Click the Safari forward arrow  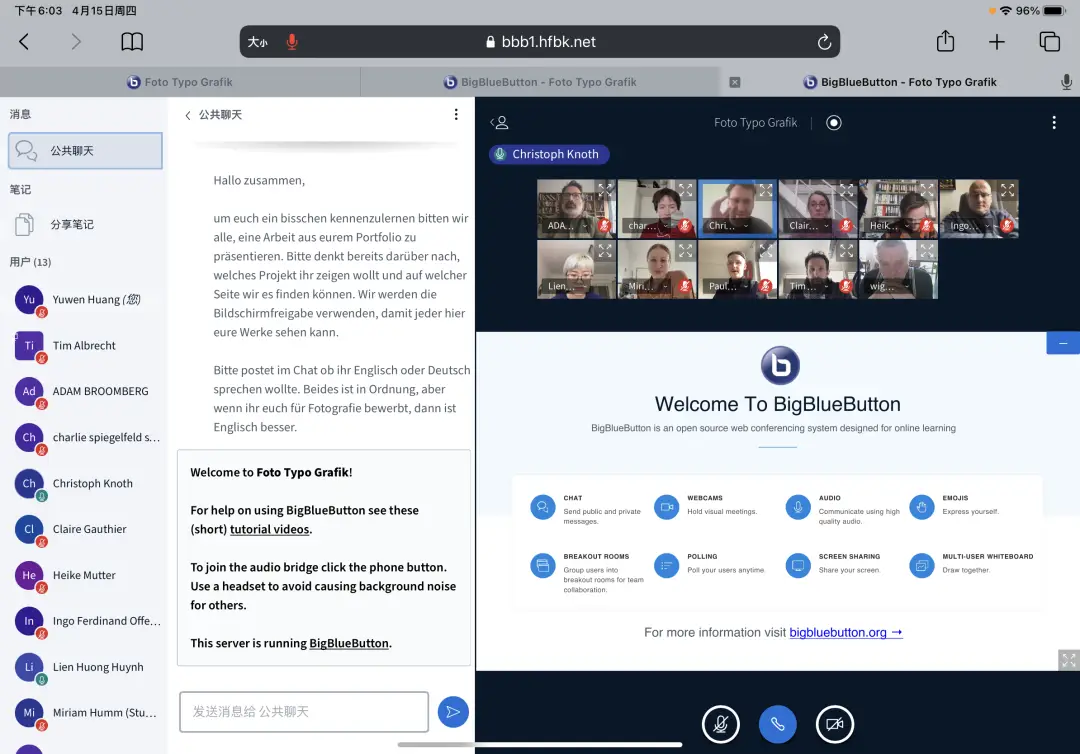click(76, 42)
